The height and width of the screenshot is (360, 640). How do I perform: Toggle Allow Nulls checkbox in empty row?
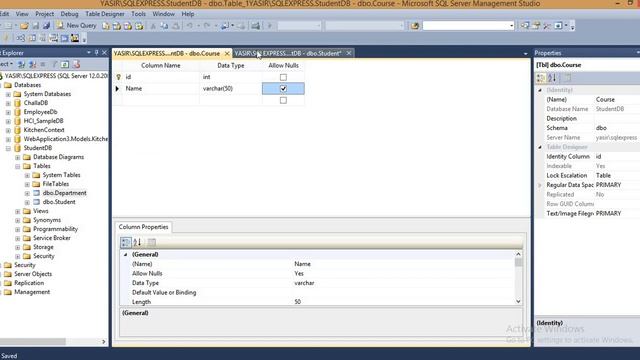pyautogui.click(x=283, y=100)
